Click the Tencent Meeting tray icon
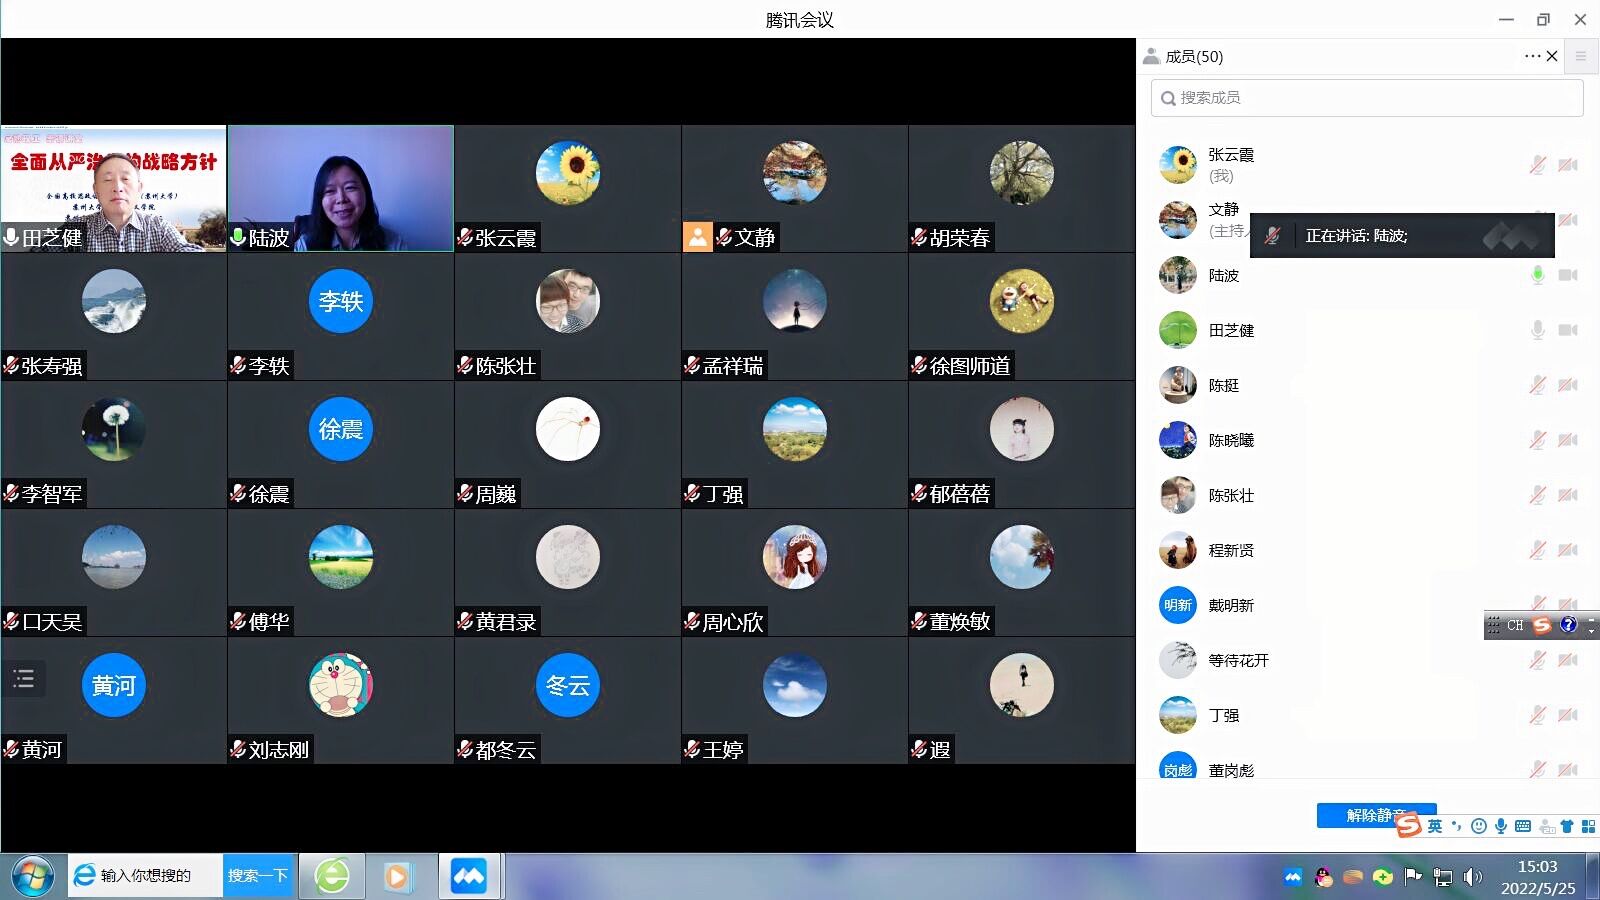This screenshot has height=900, width=1600. click(x=1293, y=877)
